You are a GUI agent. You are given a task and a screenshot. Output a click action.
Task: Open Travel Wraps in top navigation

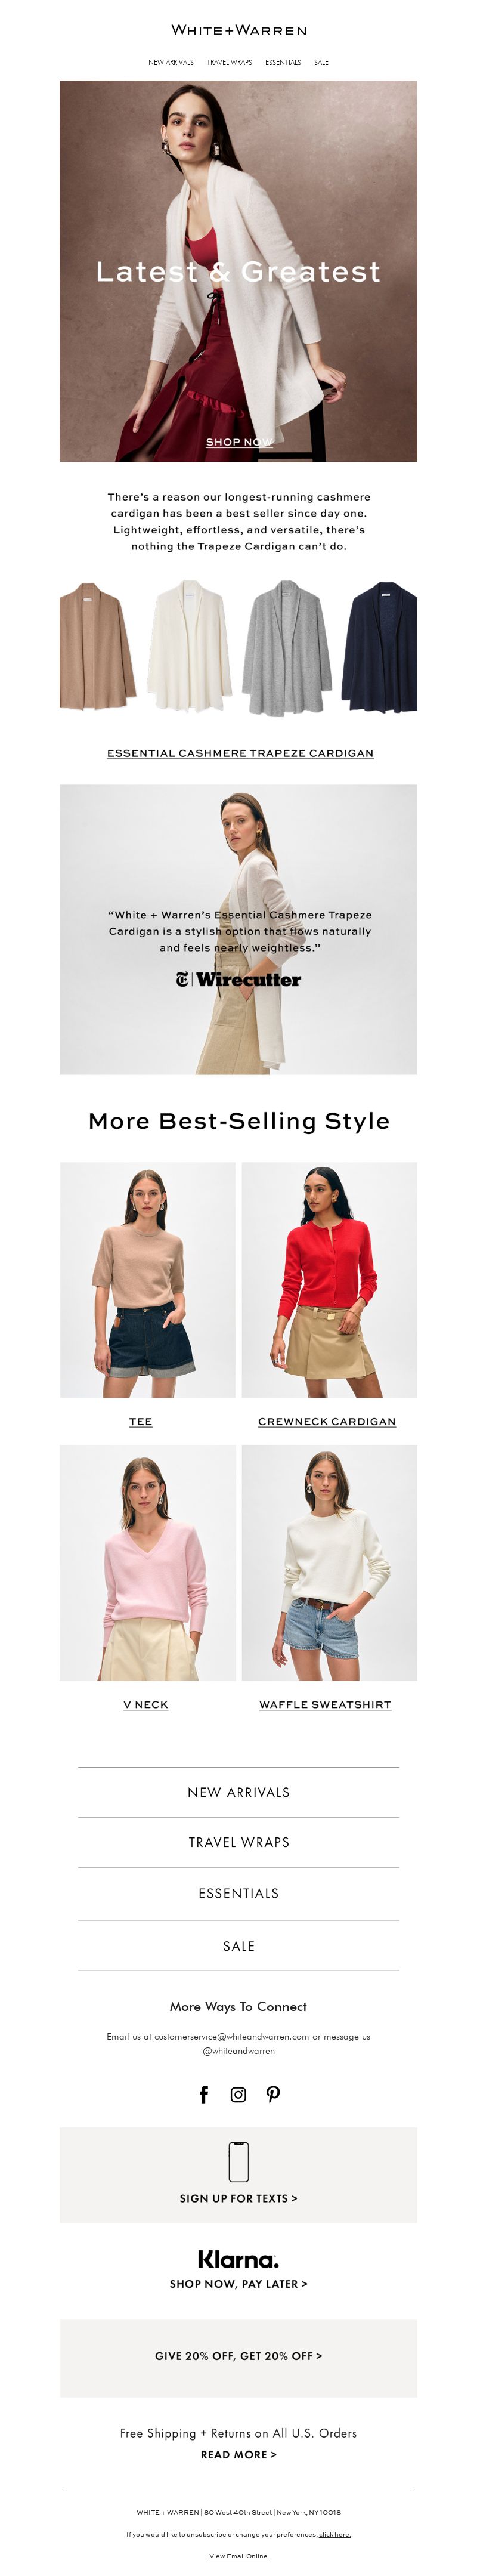tap(229, 62)
